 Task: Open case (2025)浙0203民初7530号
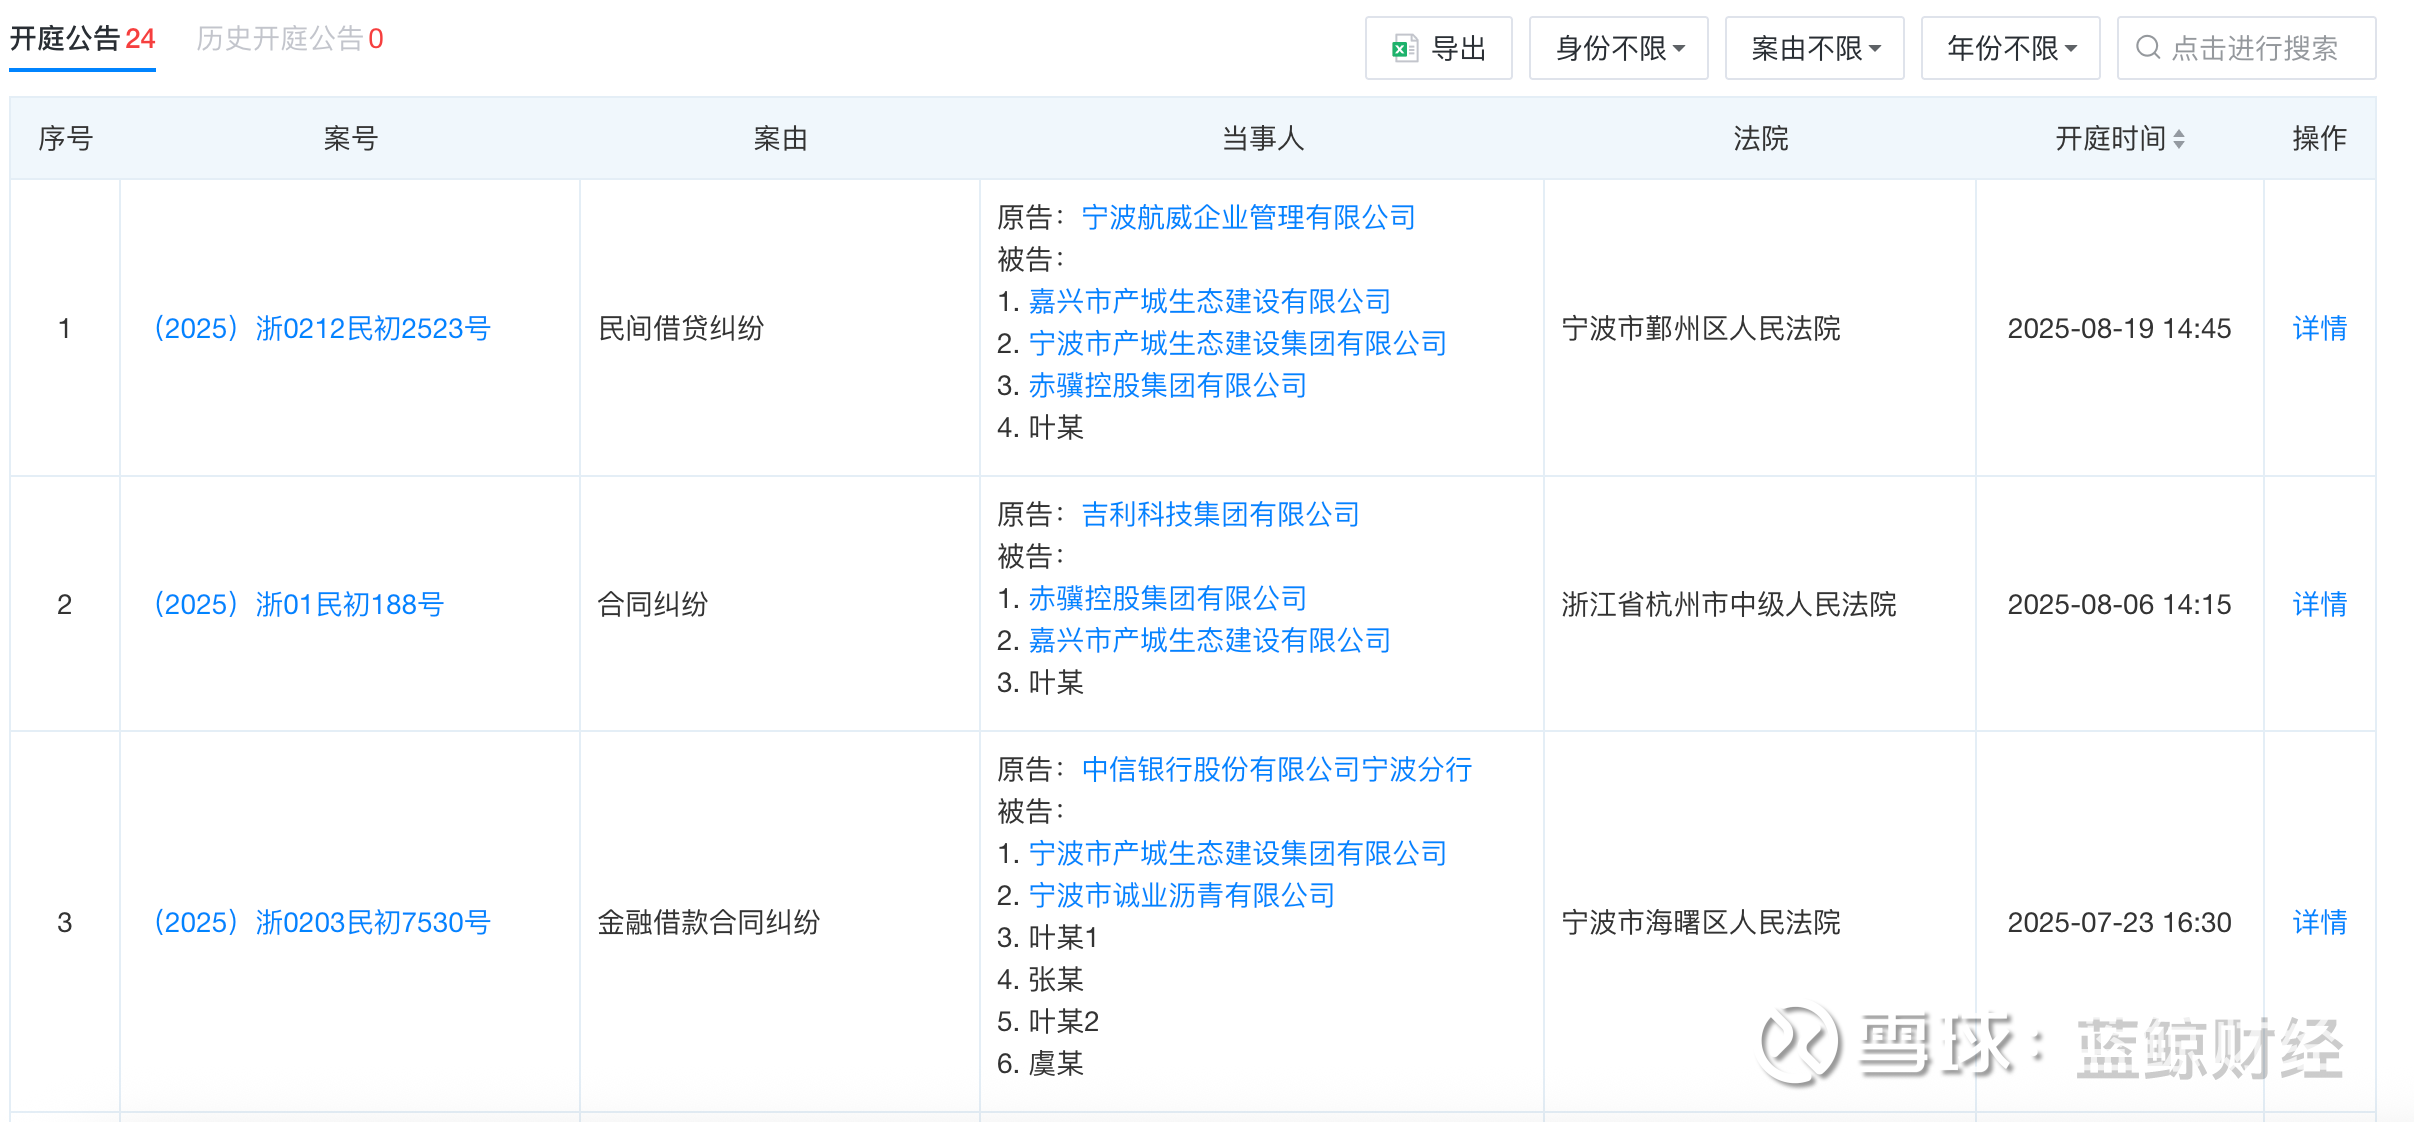point(321,922)
